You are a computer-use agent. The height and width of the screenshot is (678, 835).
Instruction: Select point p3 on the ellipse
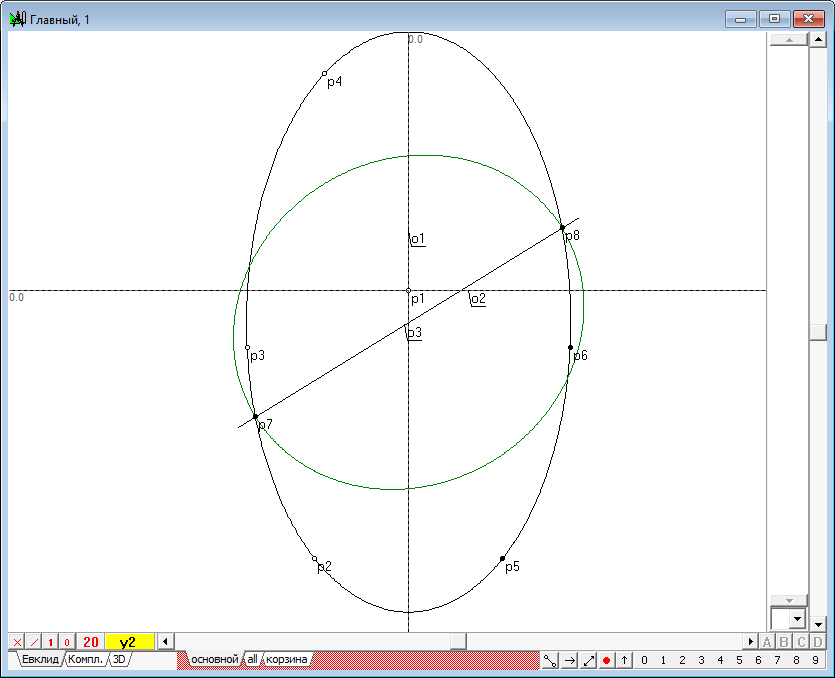click(247, 347)
